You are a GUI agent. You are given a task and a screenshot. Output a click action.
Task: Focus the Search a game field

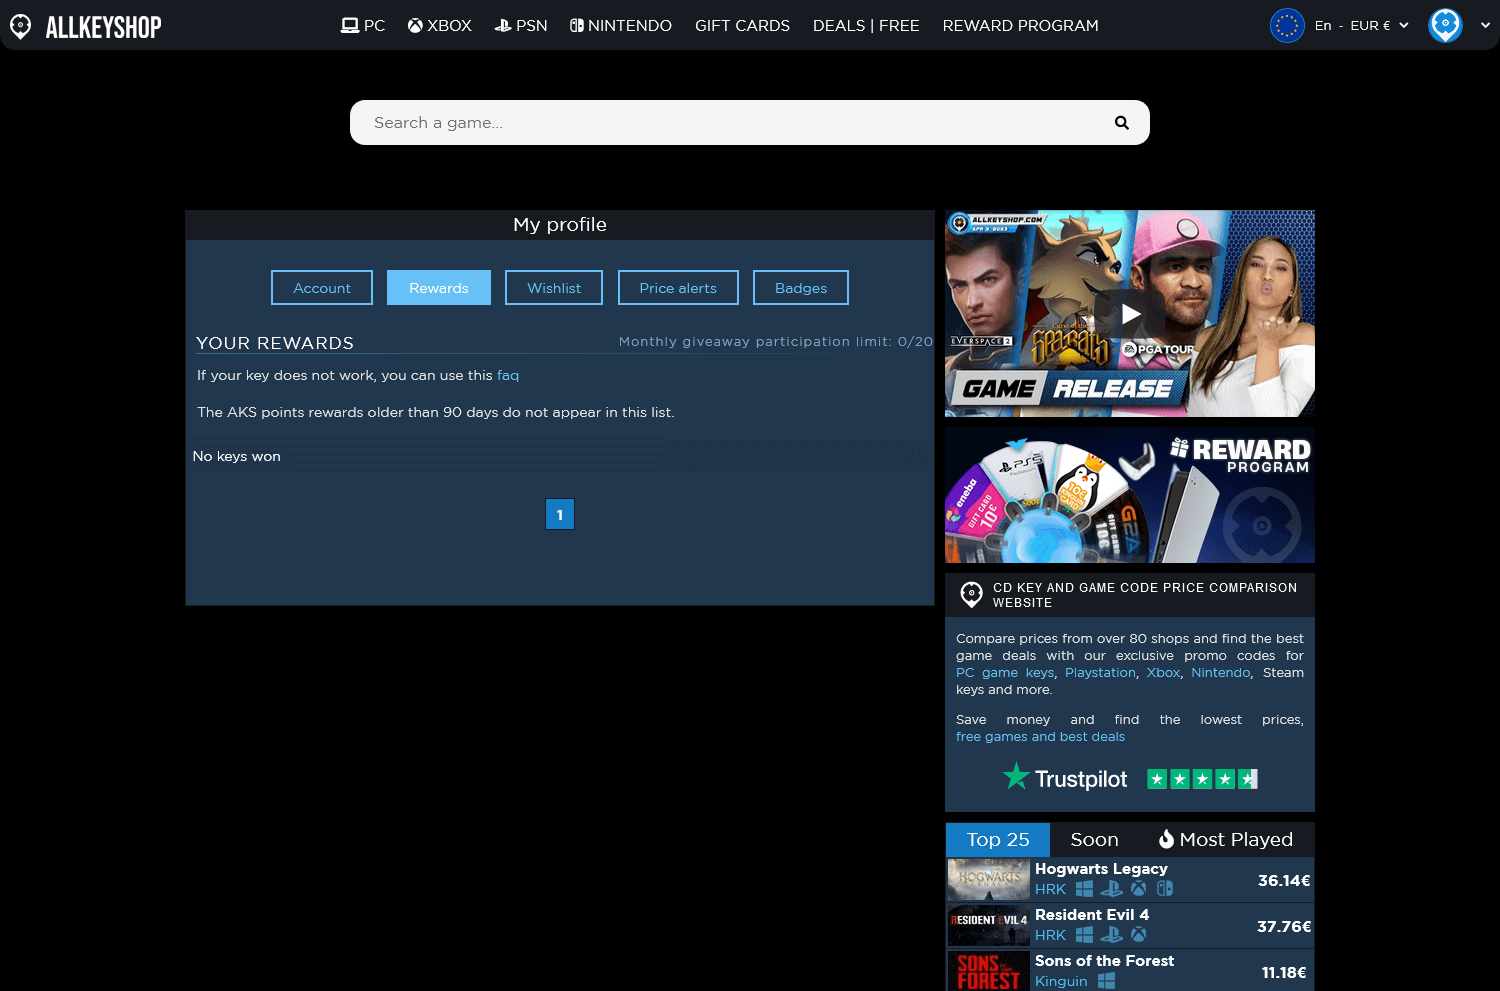pos(730,123)
